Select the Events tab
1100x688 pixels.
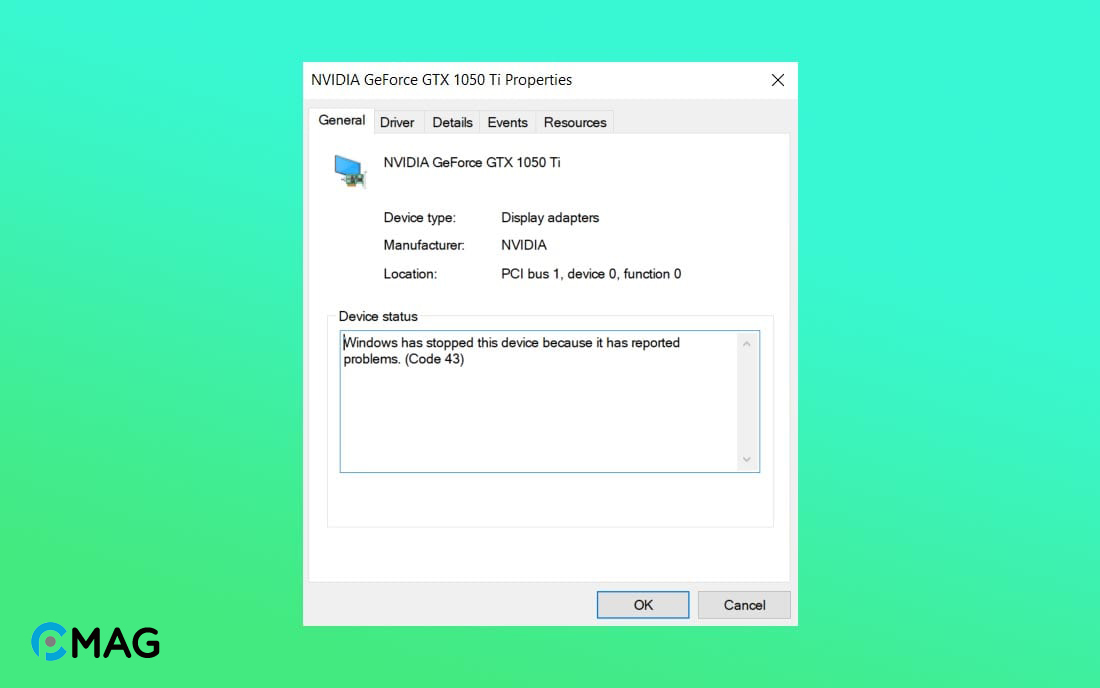[507, 122]
